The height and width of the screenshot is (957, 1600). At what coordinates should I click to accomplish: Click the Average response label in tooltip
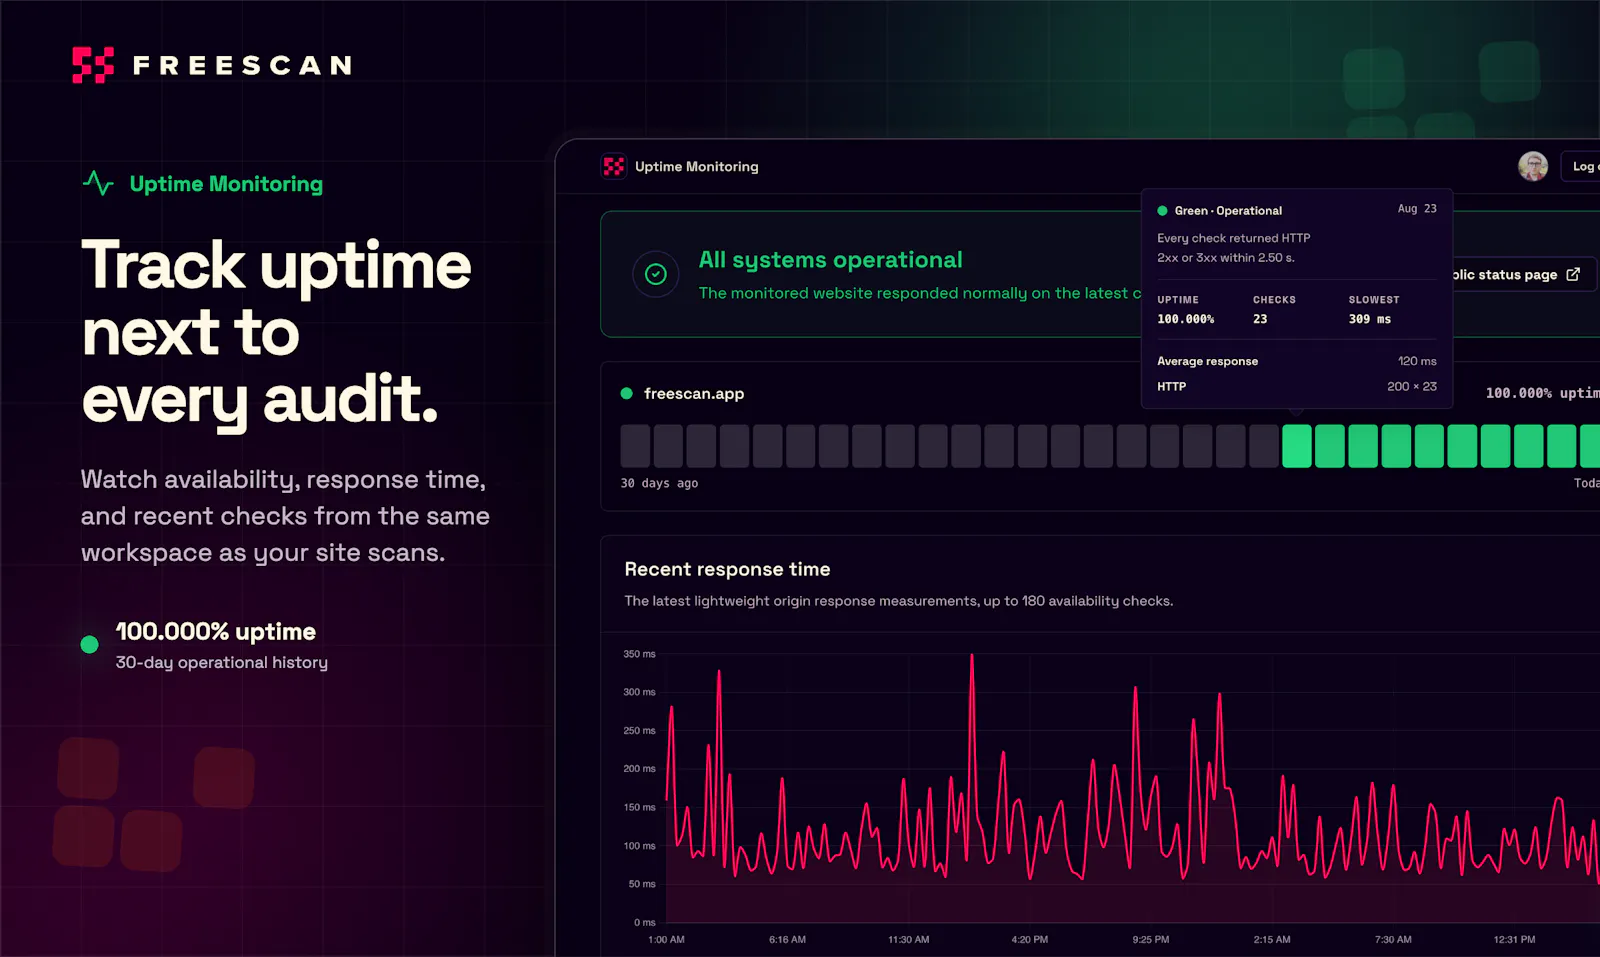[x=1208, y=361]
